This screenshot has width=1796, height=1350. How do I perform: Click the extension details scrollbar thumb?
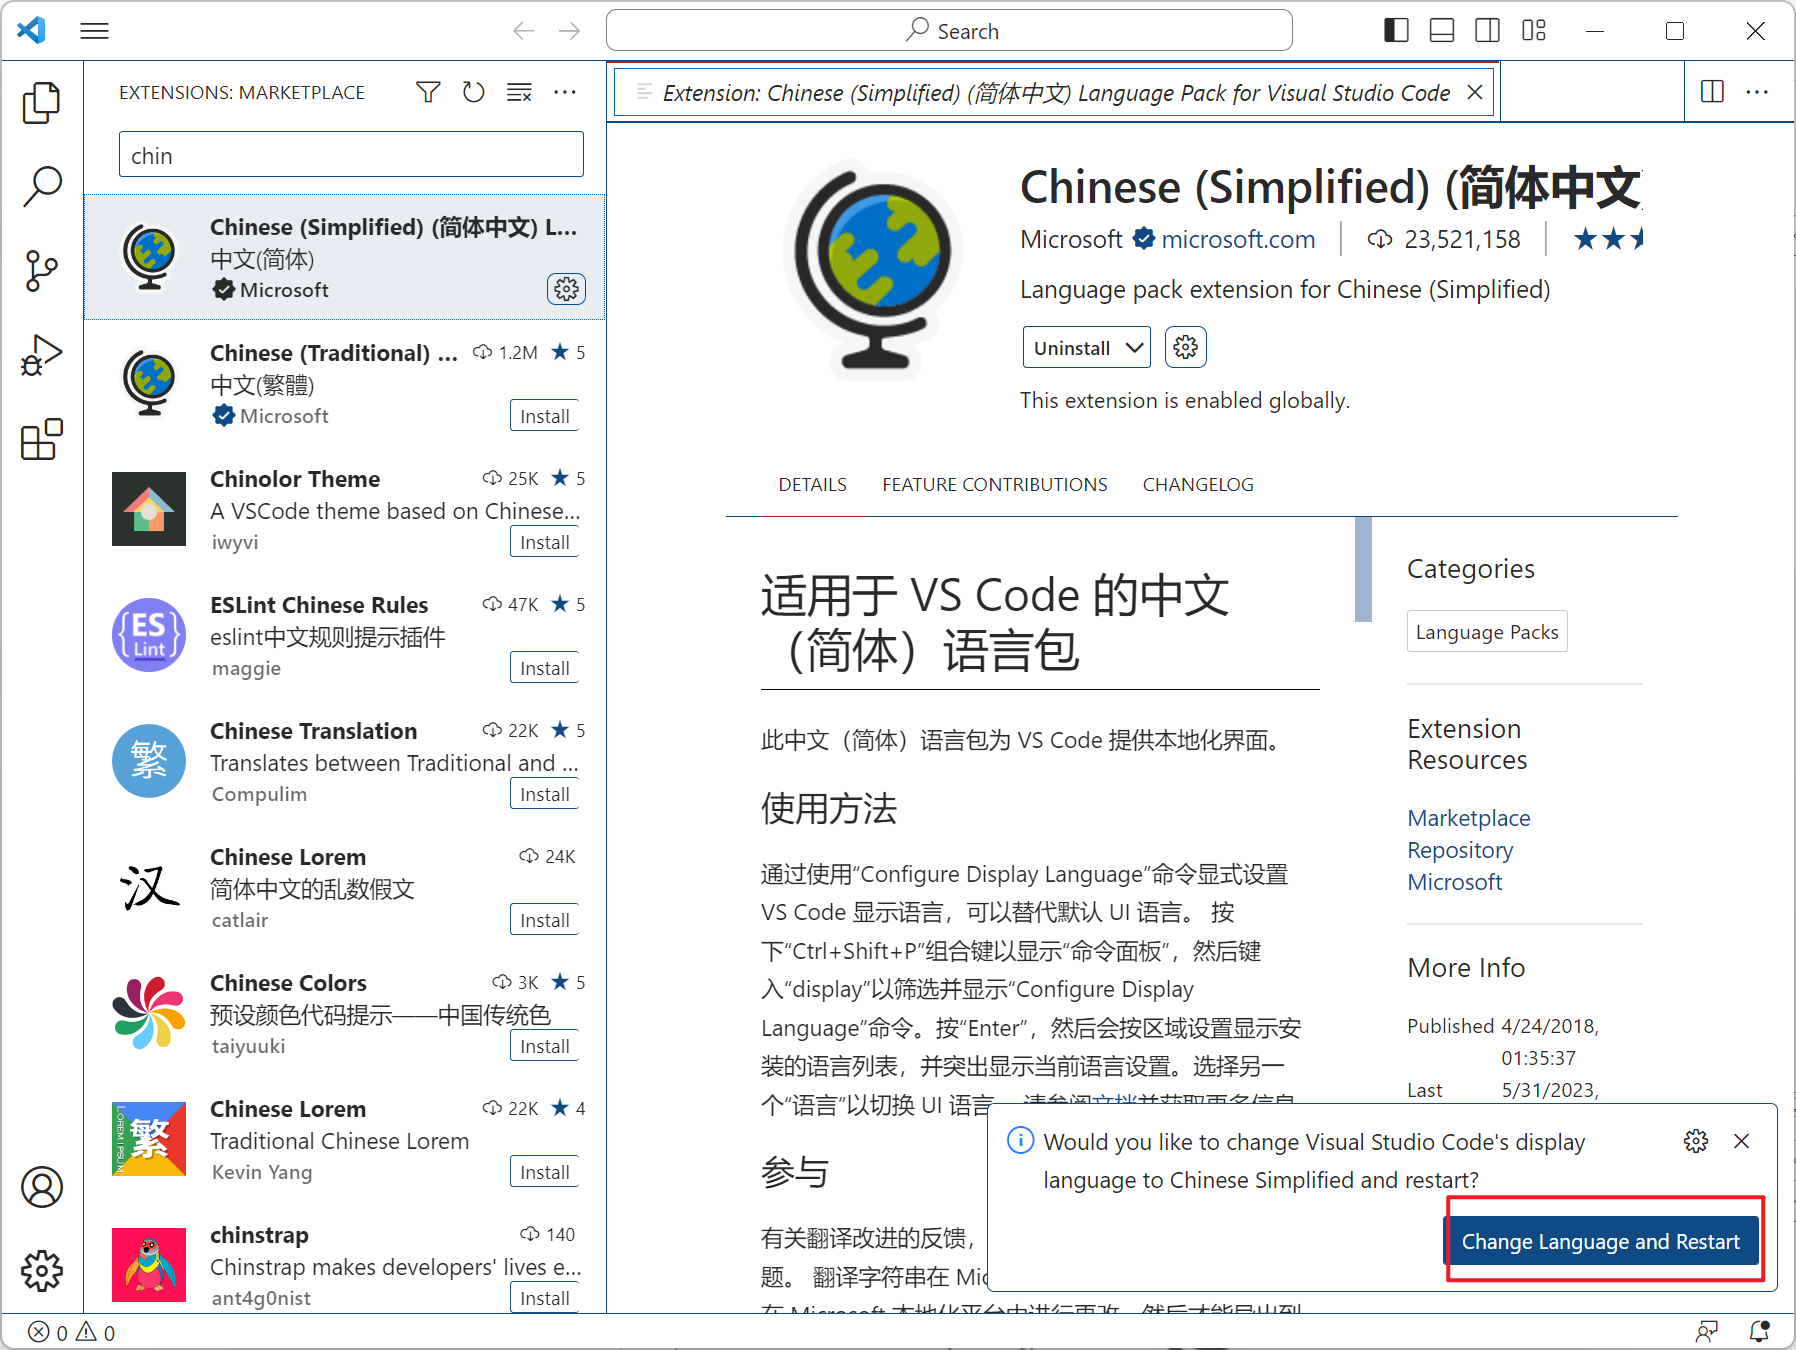tap(1363, 569)
